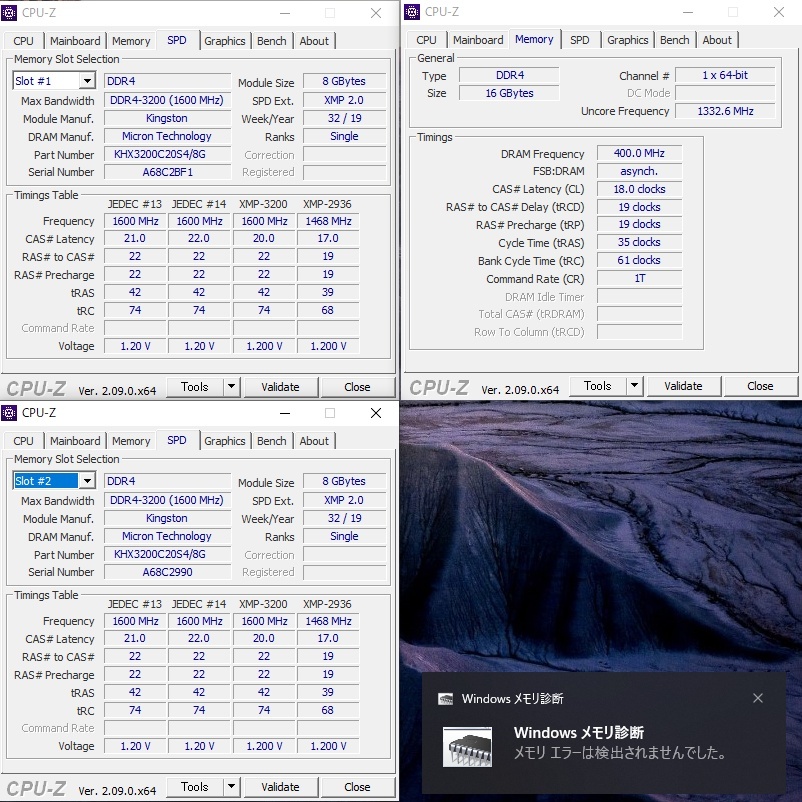This screenshot has height=802, width=802.
Task: Click the small header icon in the notification
Action: point(446,699)
